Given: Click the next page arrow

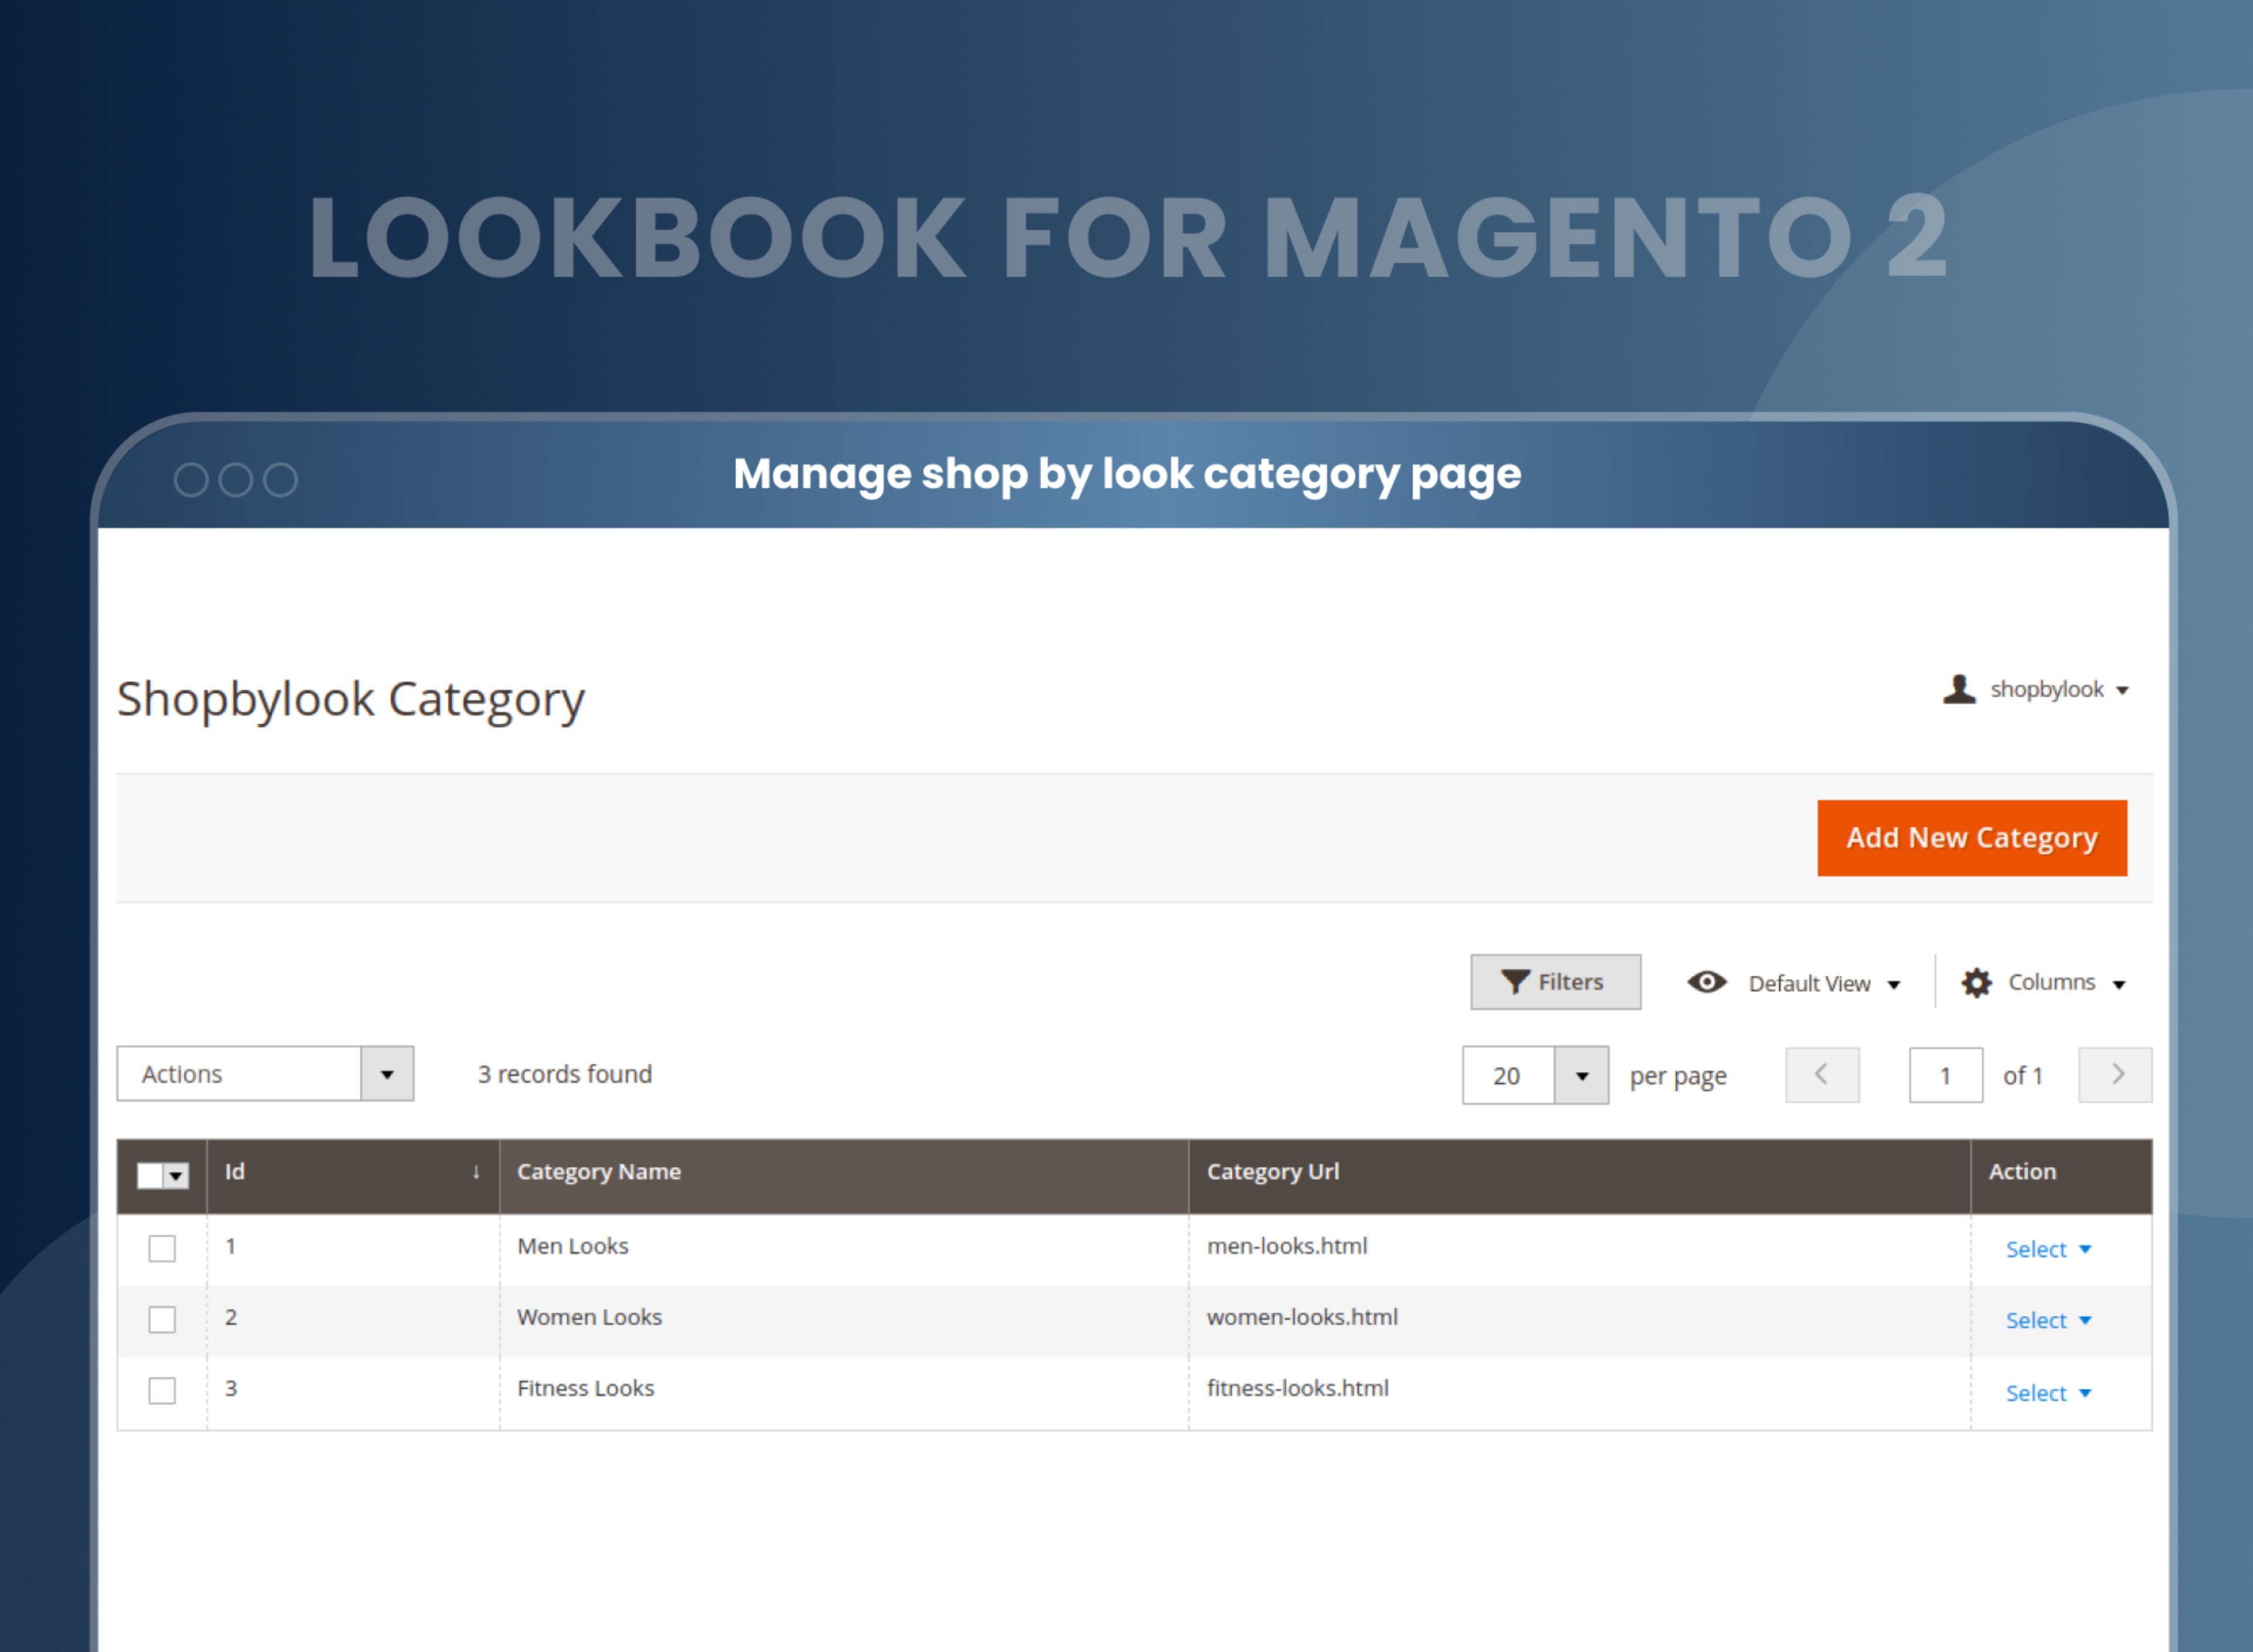Looking at the screenshot, I should click(x=2115, y=1075).
